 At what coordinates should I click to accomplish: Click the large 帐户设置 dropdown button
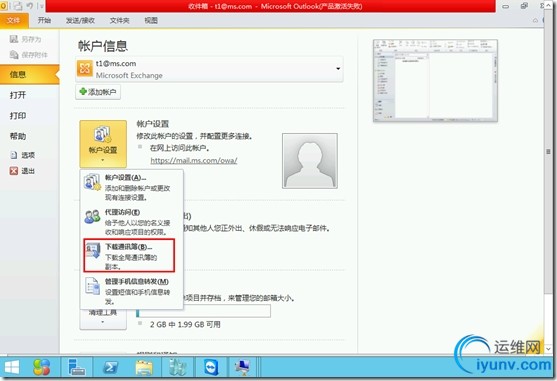tap(103, 143)
